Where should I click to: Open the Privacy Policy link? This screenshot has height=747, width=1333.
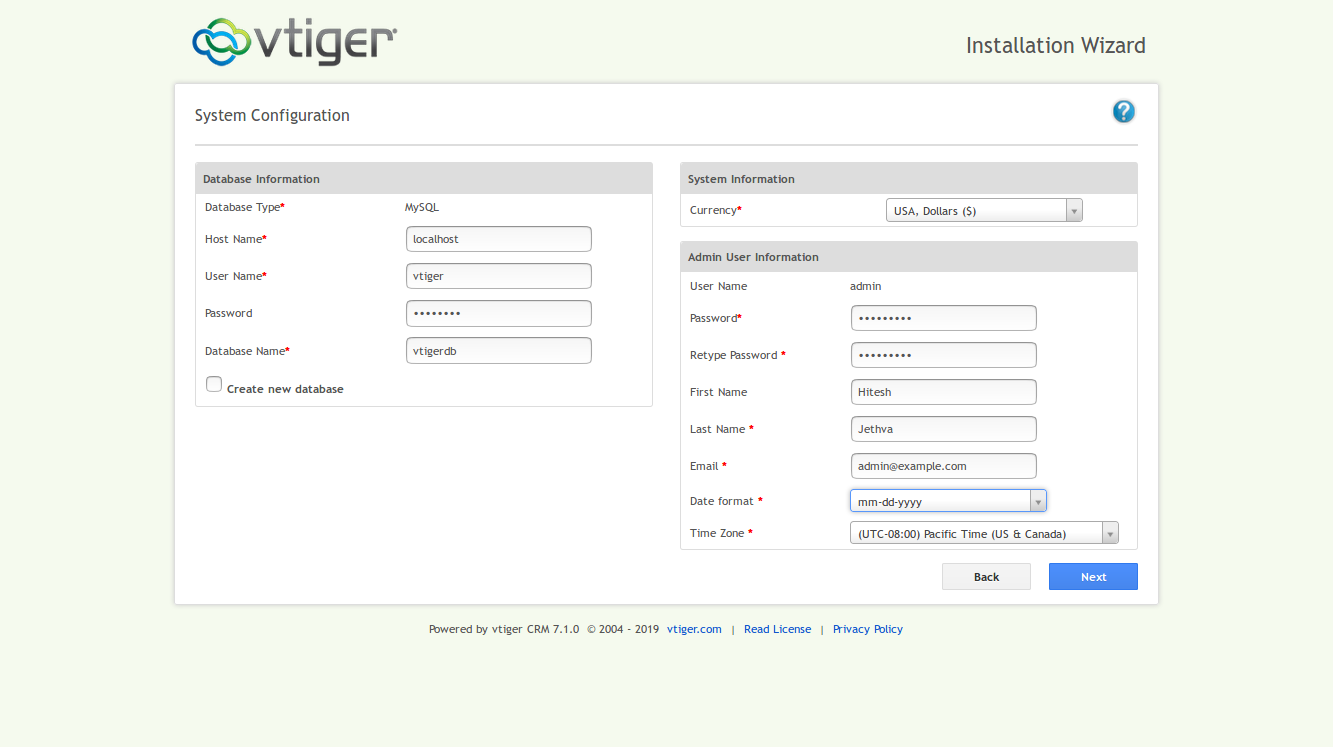[x=868, y=629]
